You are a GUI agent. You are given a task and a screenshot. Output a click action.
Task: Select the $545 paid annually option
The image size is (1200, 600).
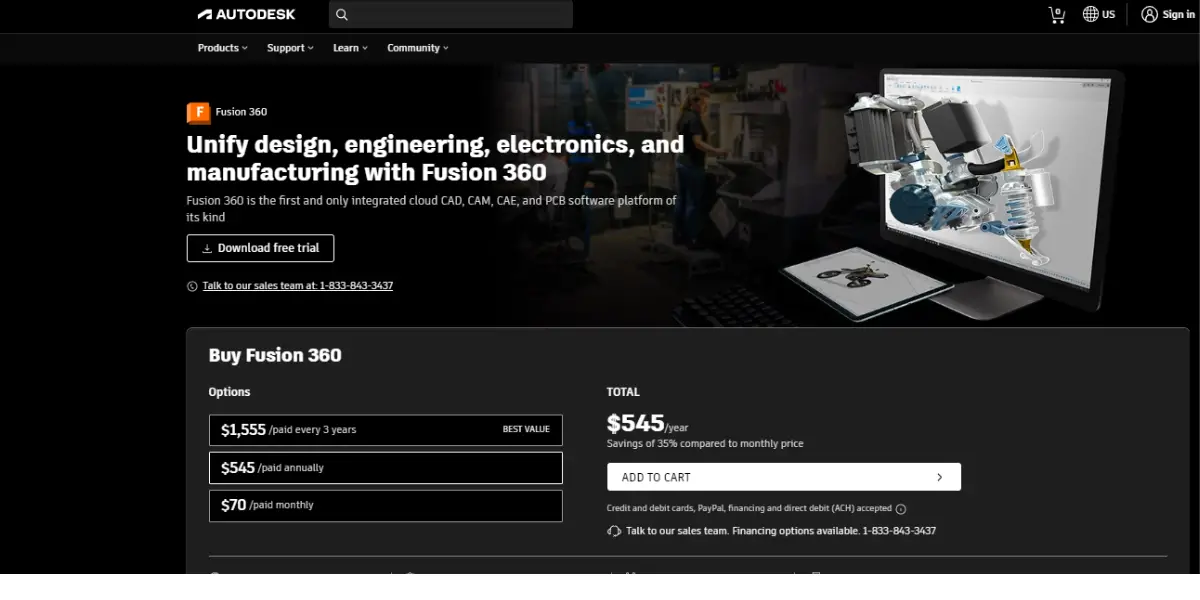(385, 468)
